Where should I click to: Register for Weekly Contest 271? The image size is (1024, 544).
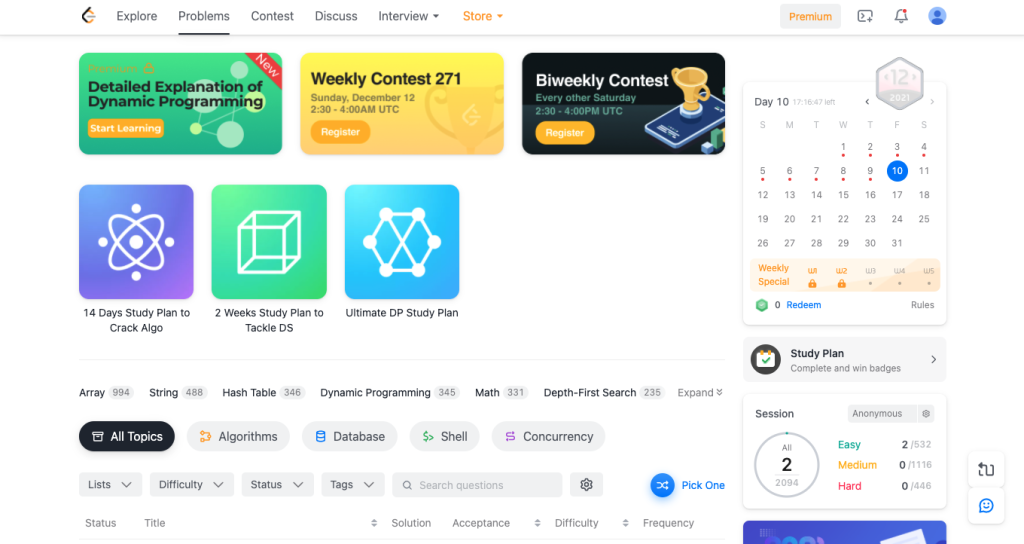340,132
